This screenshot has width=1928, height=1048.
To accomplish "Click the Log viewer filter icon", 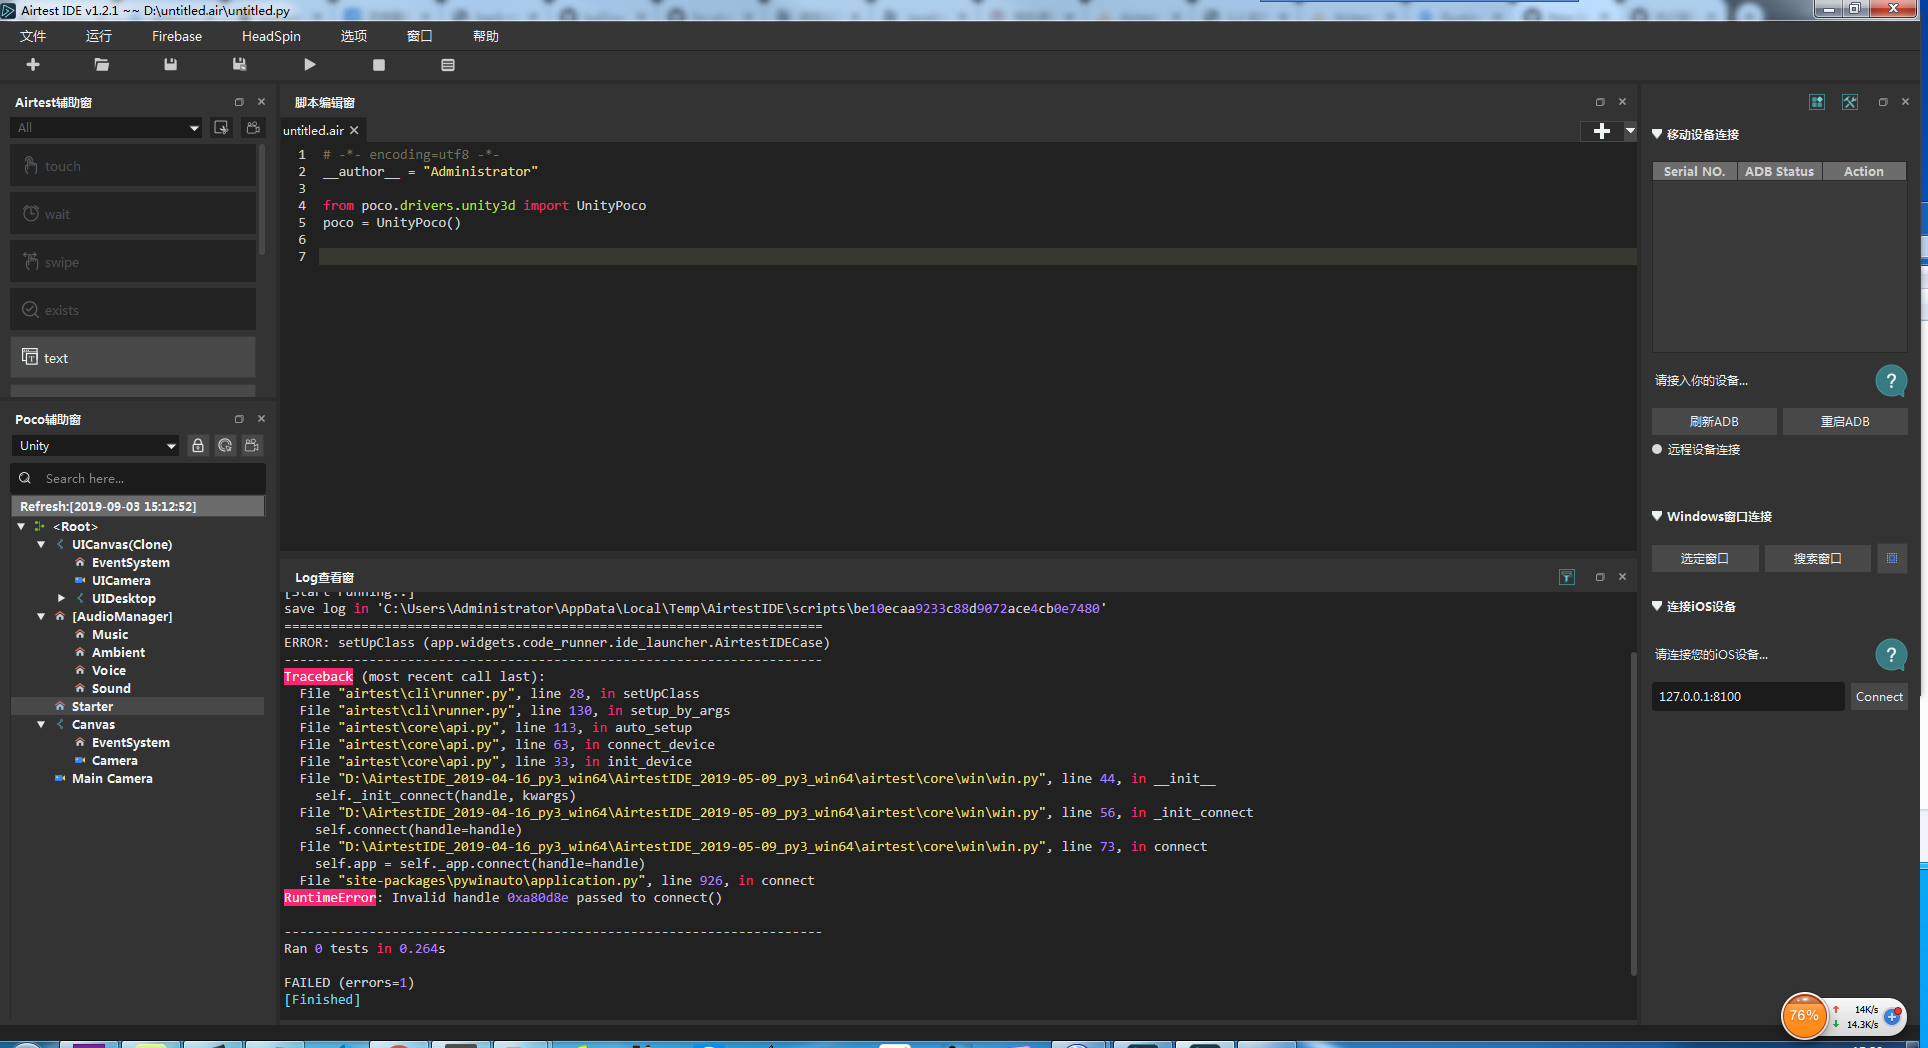I will 1567,577.
